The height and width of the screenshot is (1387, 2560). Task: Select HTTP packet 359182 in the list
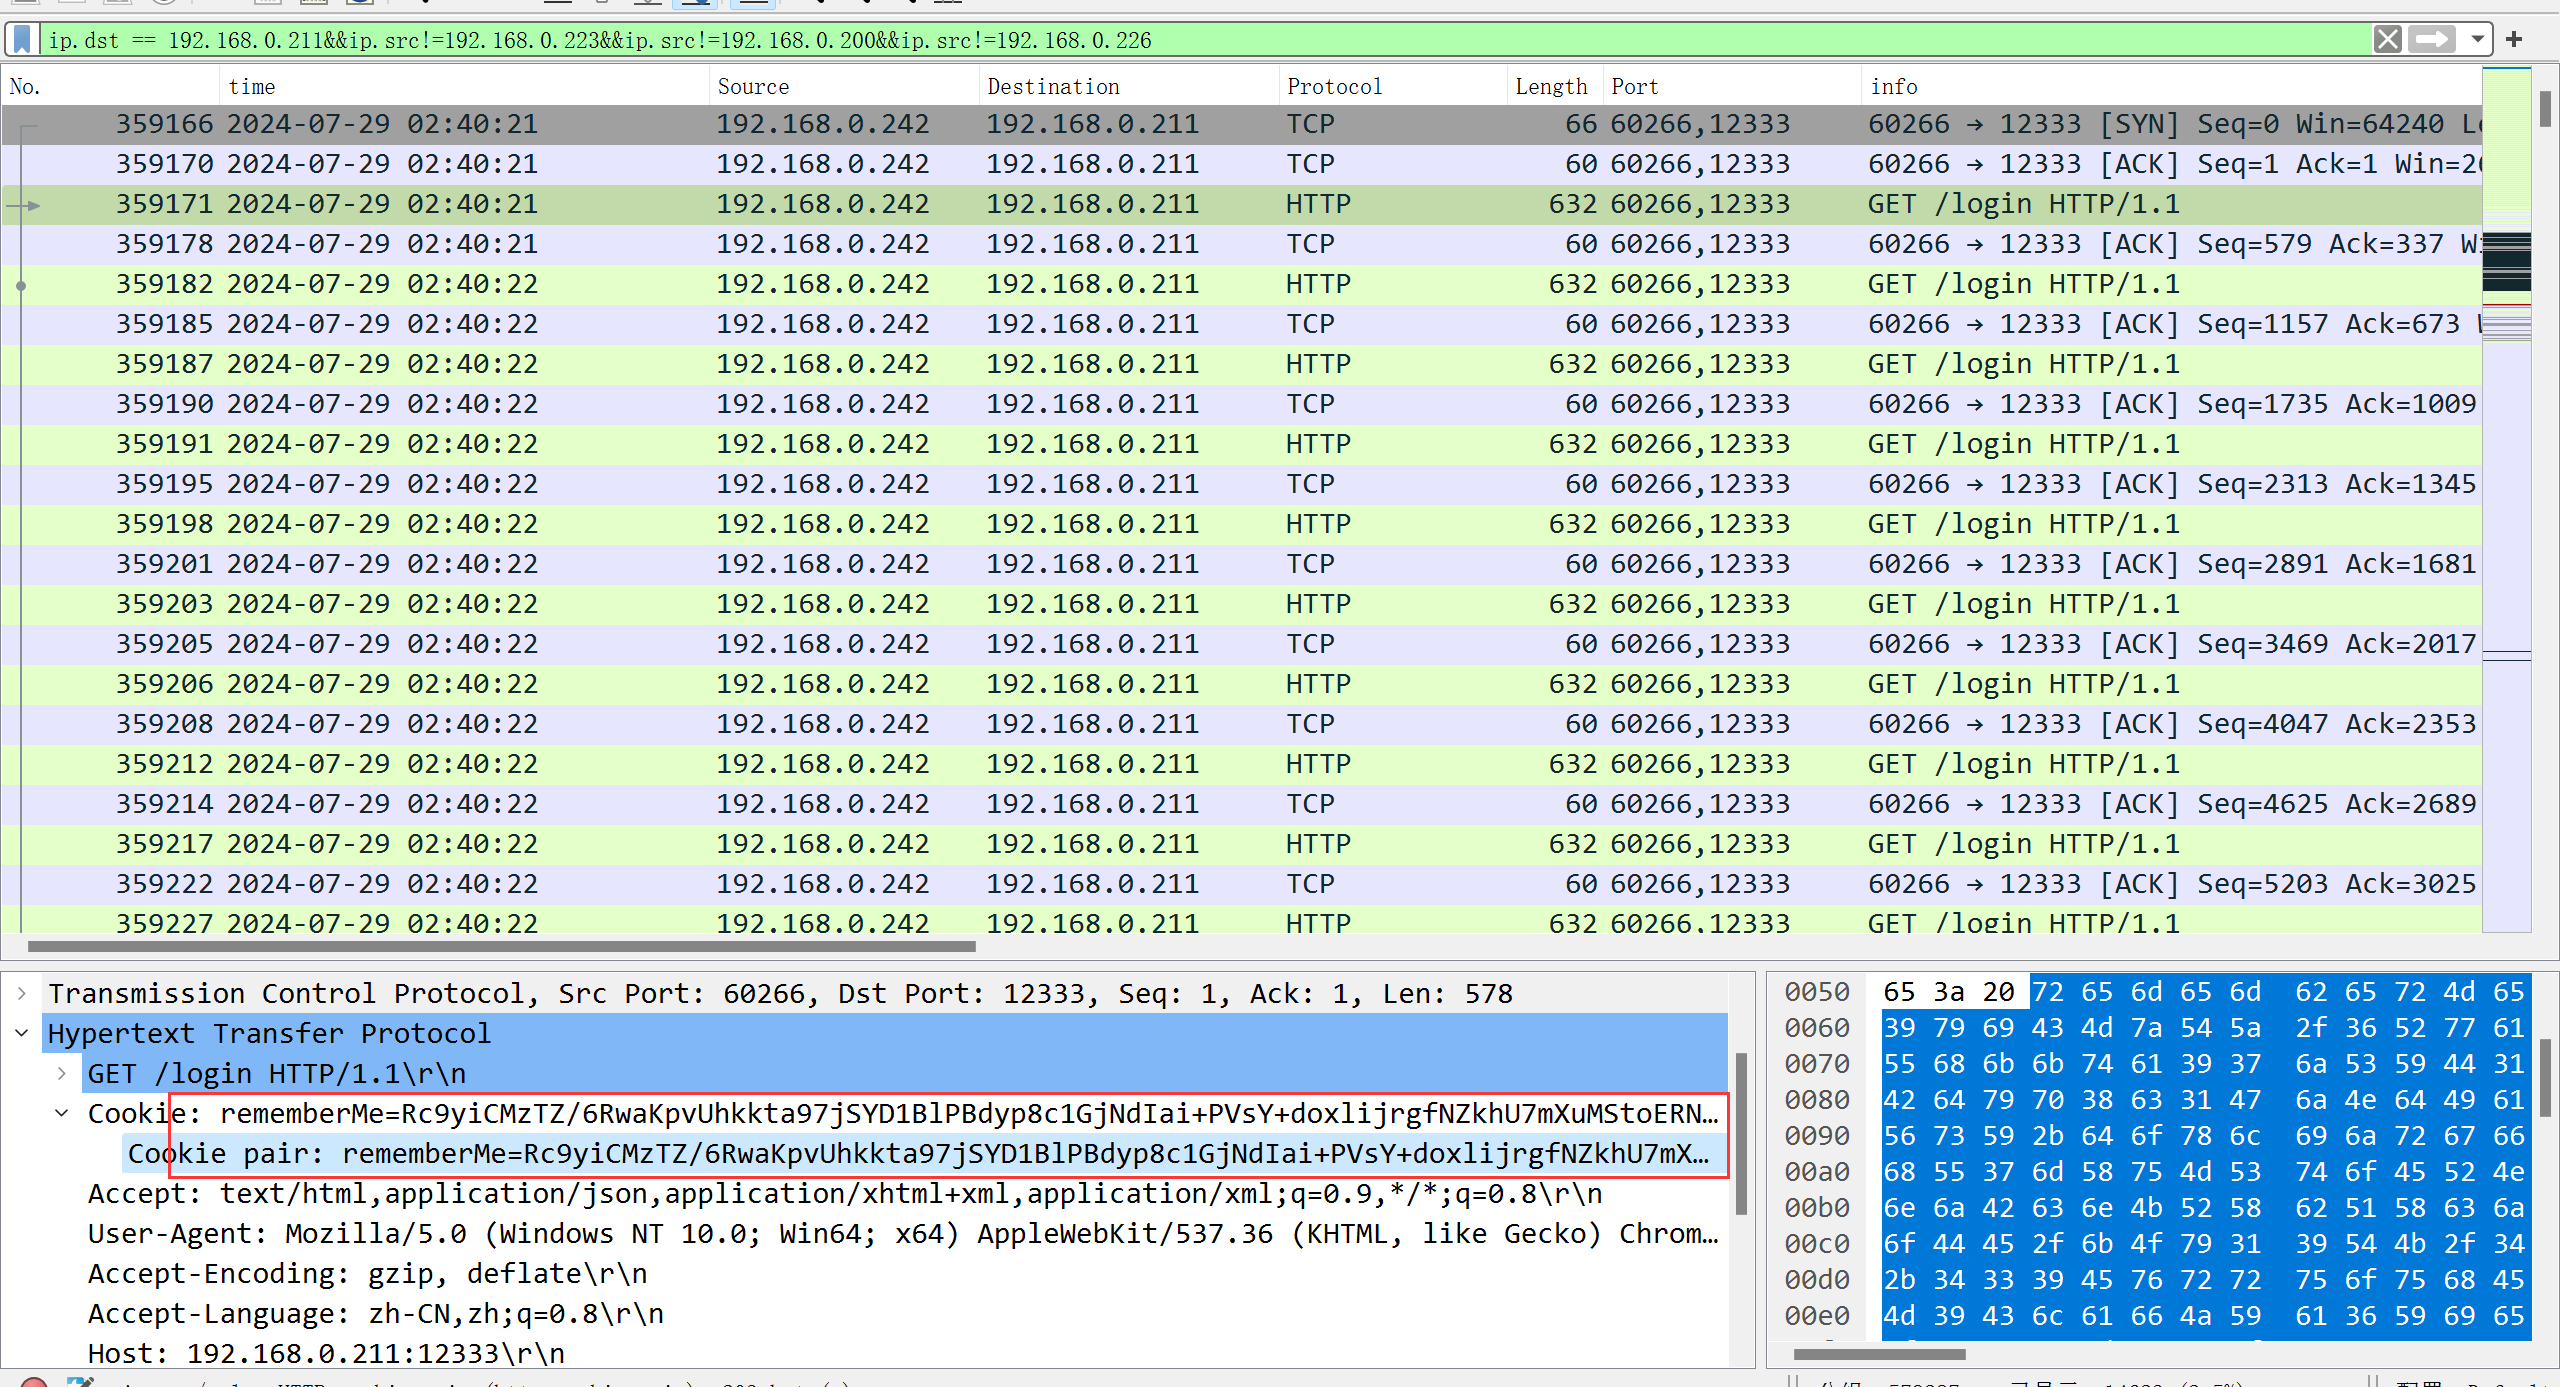coord(1241,284)
